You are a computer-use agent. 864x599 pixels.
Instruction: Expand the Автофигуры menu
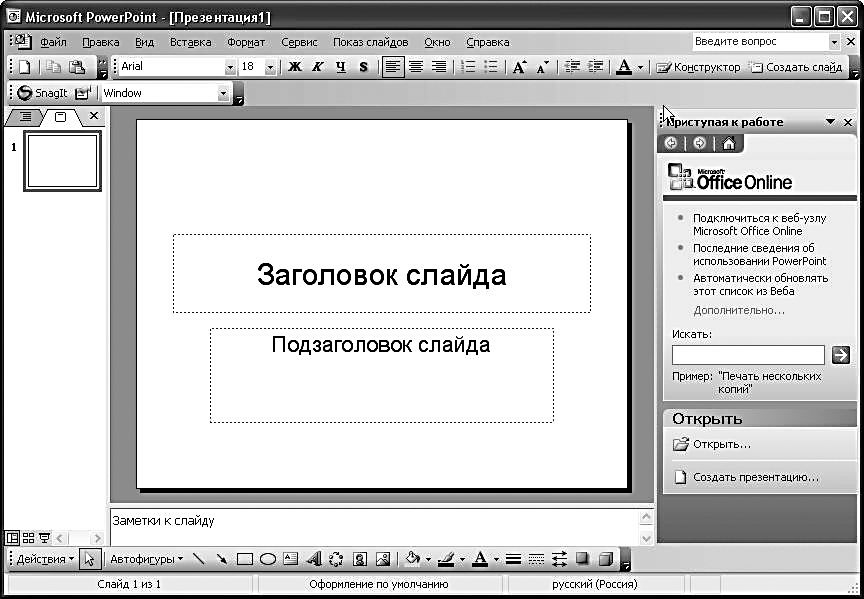coord(146,559)
